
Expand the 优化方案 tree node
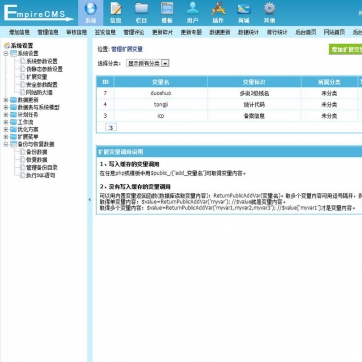[x=6, y=129]
